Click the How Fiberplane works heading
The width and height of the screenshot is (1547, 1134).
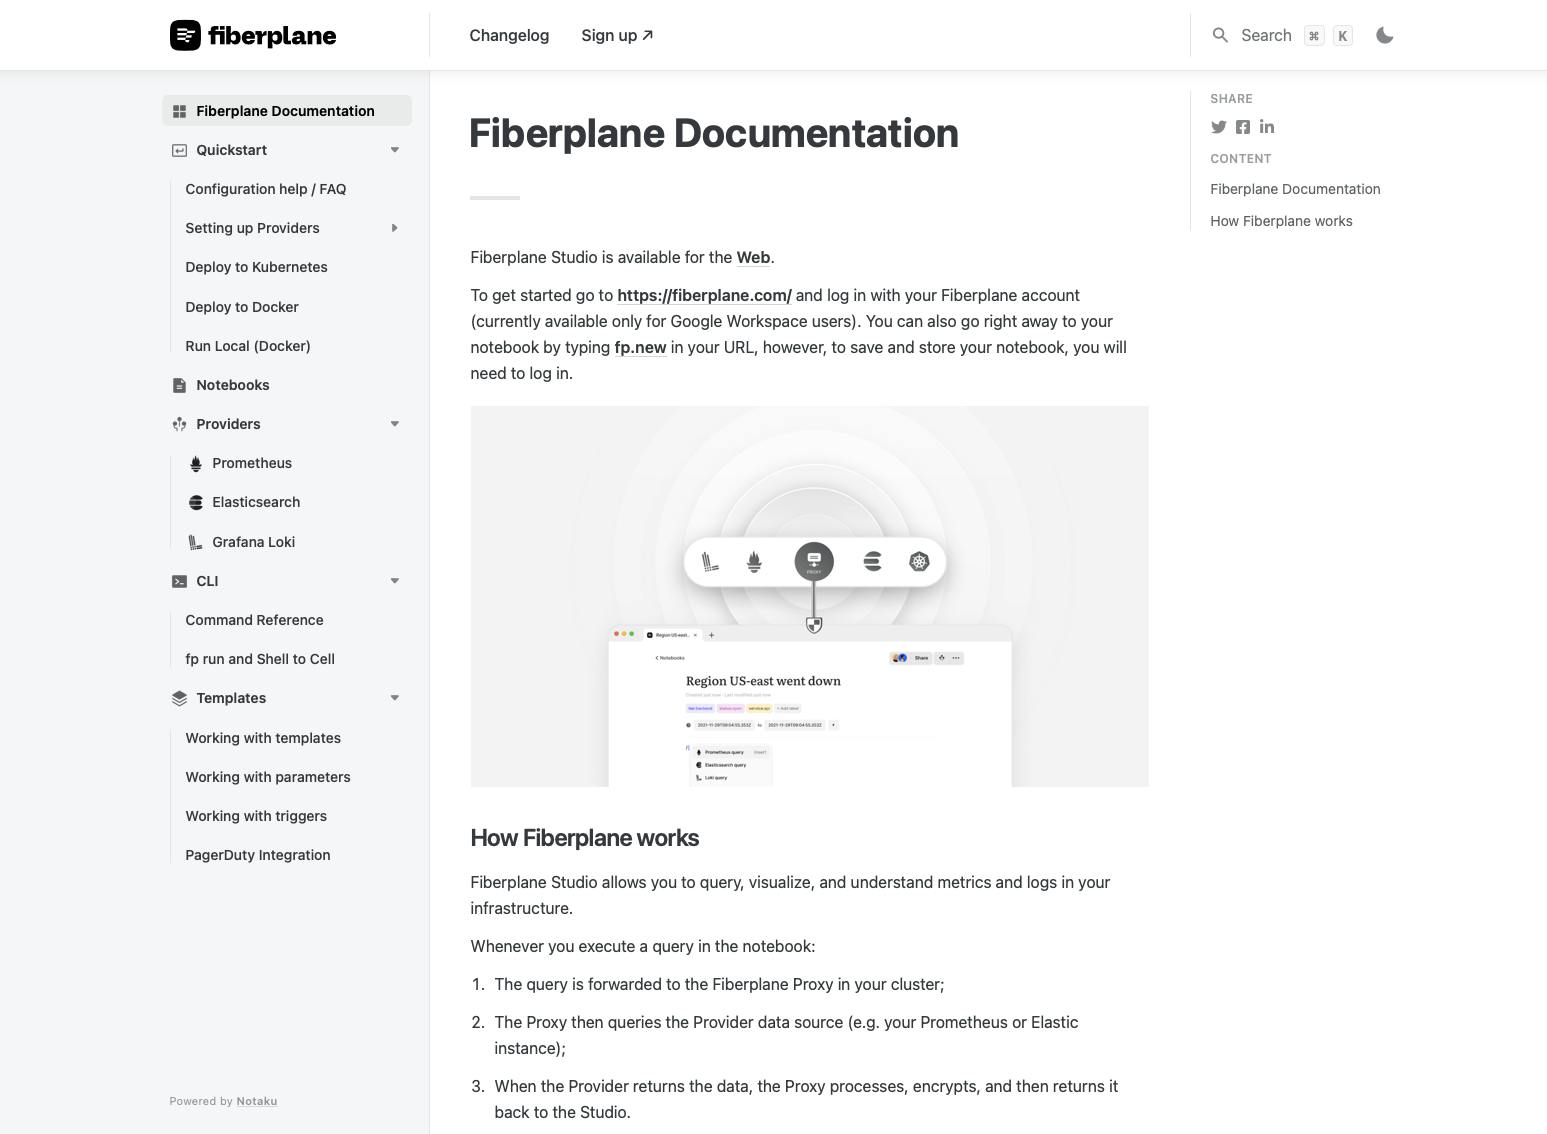click(x=584, y=838)
